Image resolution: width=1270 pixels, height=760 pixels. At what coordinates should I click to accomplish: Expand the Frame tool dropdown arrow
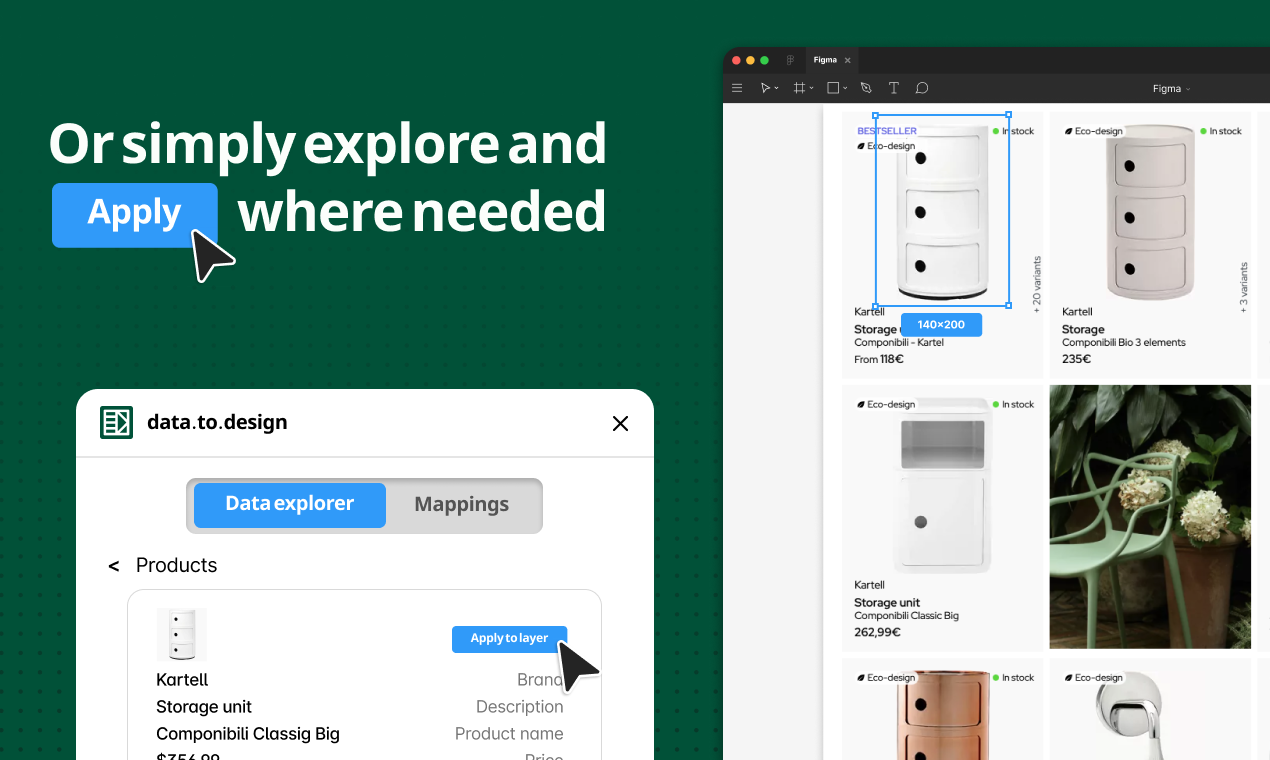(x=811, y=89)
